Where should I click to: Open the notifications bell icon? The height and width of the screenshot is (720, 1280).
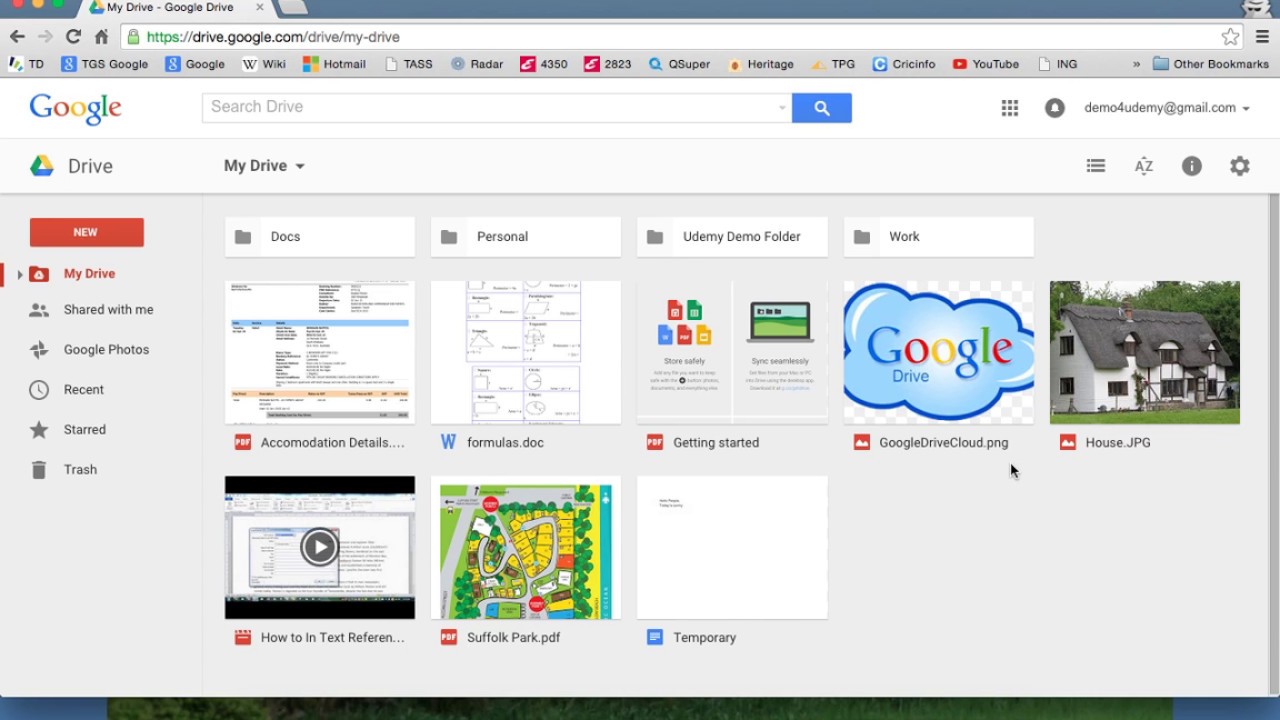1054,108
